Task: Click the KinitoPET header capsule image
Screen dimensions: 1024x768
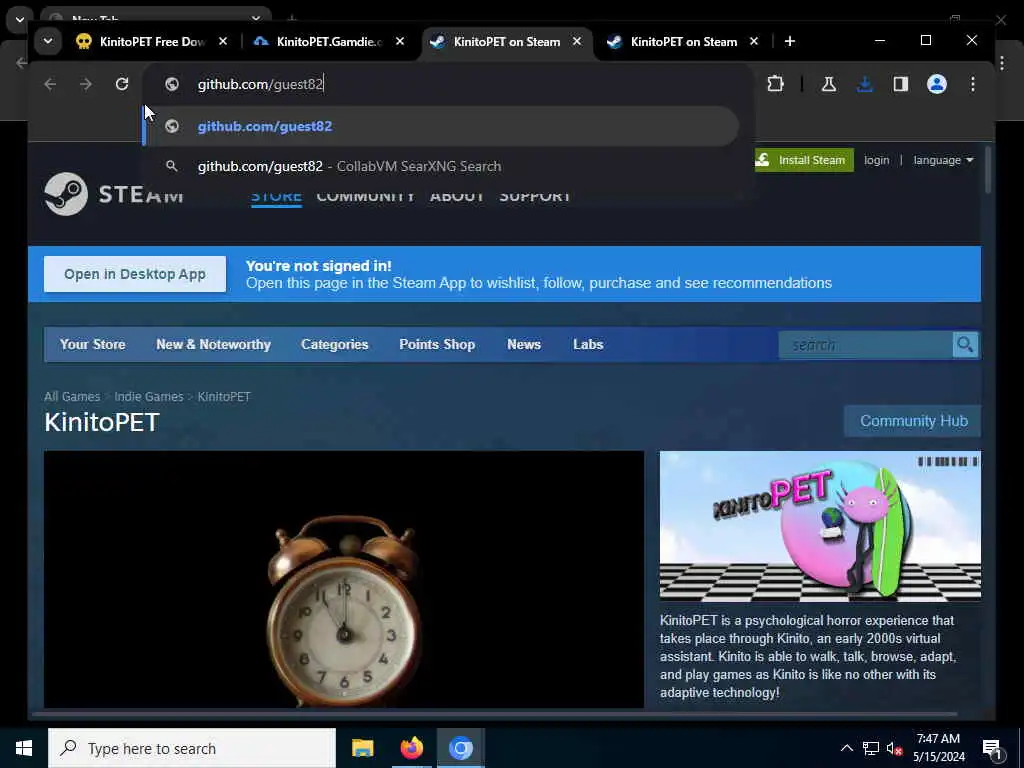Action: [x=820, y=526]
